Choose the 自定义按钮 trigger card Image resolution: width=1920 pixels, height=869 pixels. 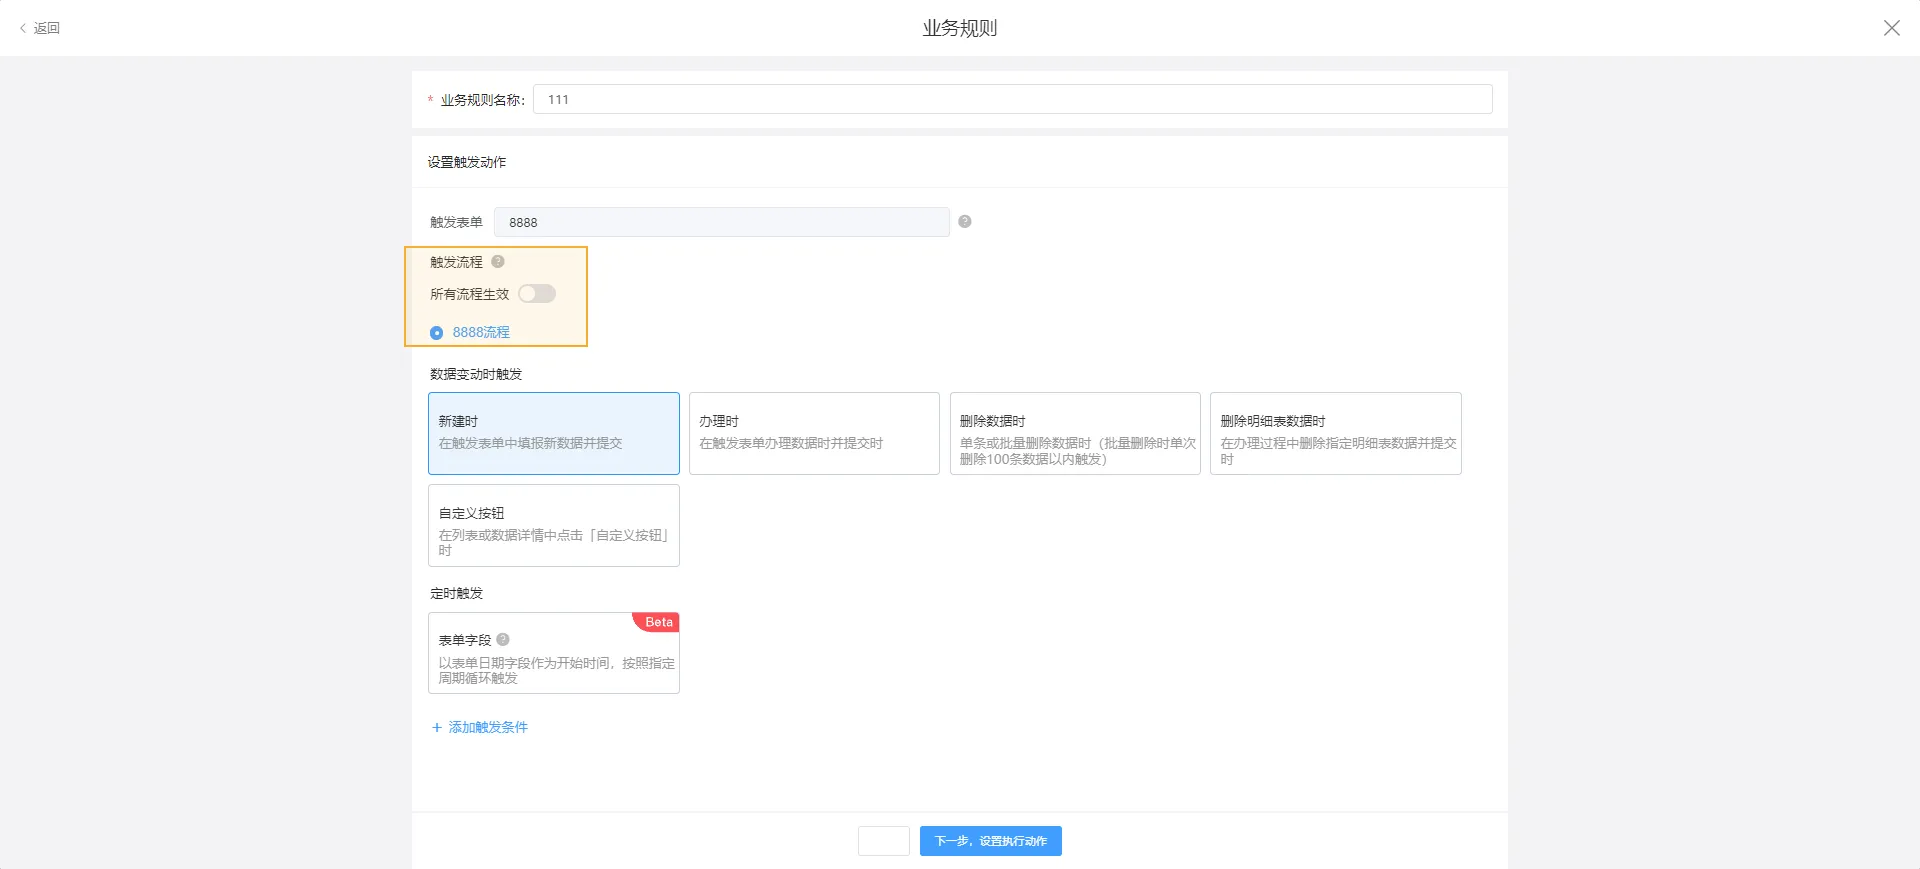tap(553, 525)
